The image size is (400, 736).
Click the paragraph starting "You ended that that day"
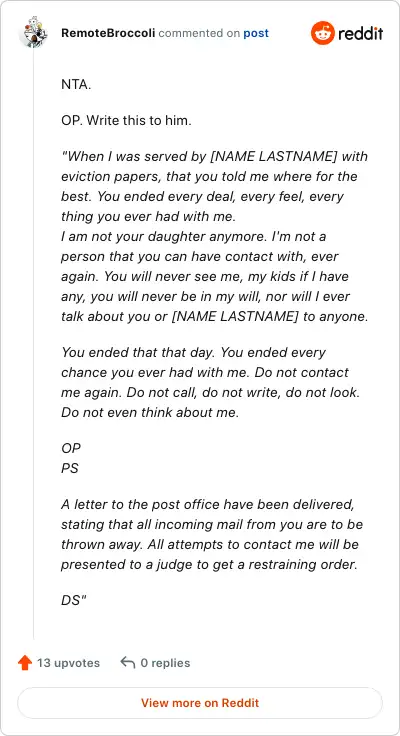[210, 382]
